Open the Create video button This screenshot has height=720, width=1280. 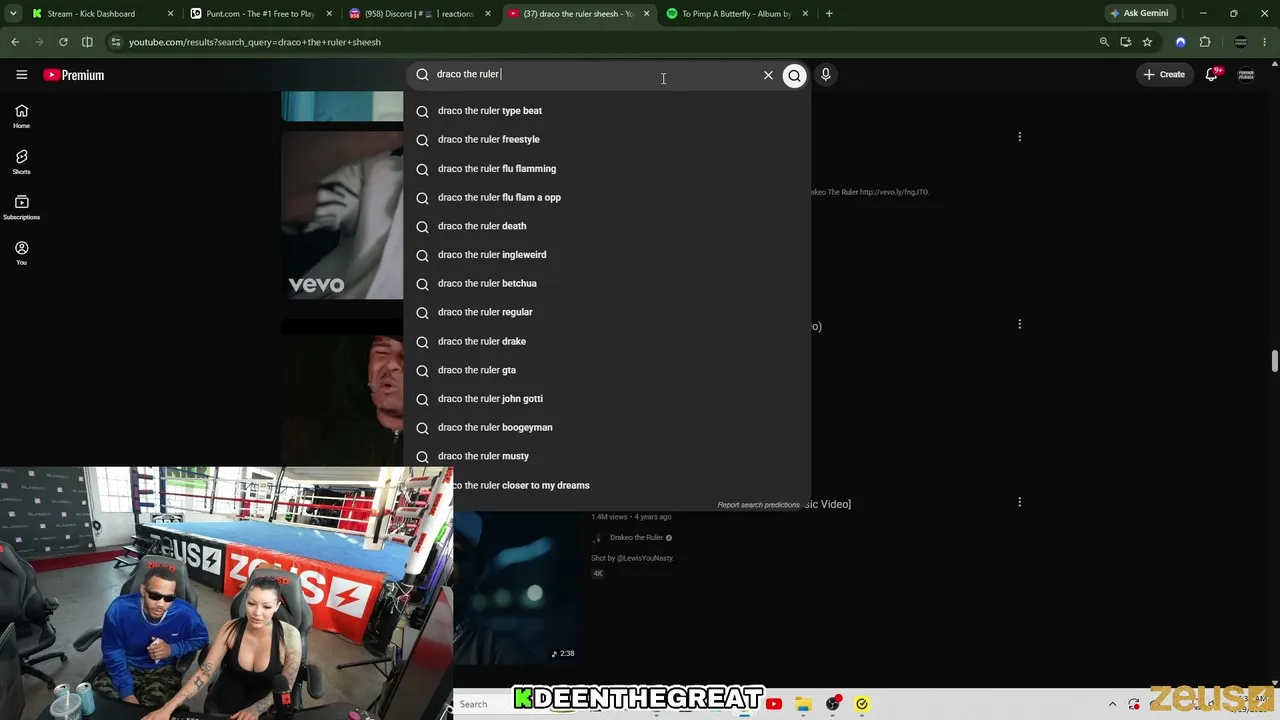click(x=1164, y=75)
